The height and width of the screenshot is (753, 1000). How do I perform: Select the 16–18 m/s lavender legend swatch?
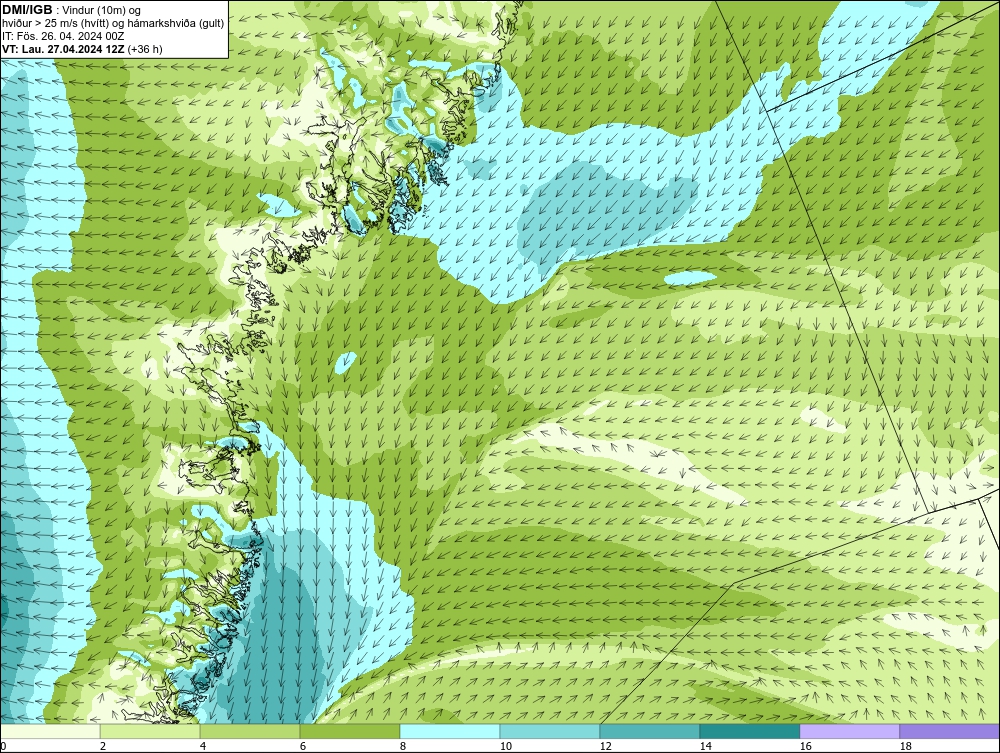coord(849,731)
